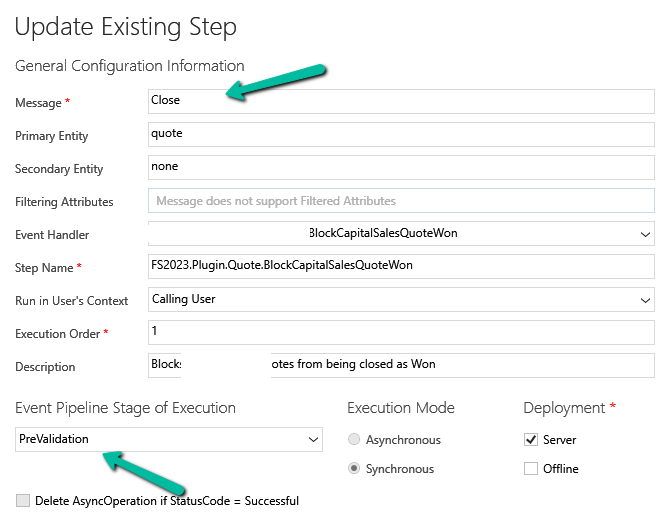Viewport: 657px width, 521px height.
Task: Select the Asynchronous execution mode
Action: click(354, 440)
